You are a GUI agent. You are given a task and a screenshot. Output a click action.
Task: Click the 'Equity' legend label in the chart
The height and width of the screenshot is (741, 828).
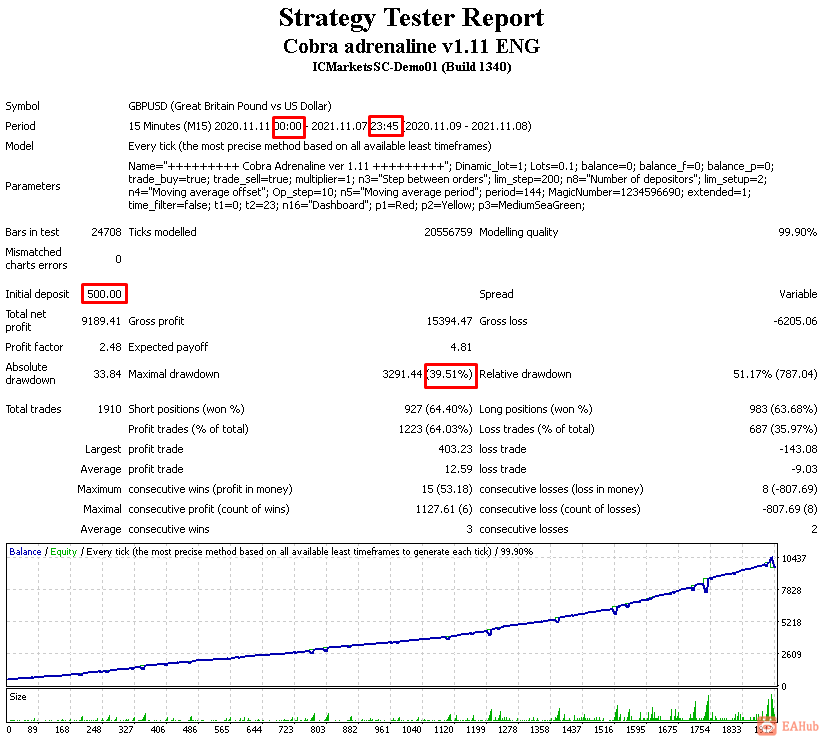click(x=64, y=552)
